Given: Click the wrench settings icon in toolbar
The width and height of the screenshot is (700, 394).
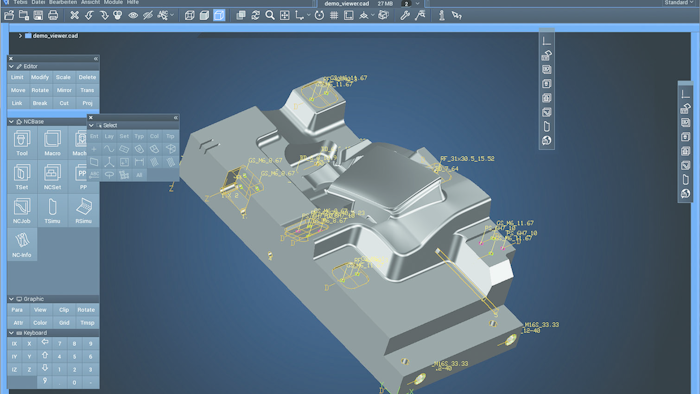Looking at the screenshot, I should (405, 16).
